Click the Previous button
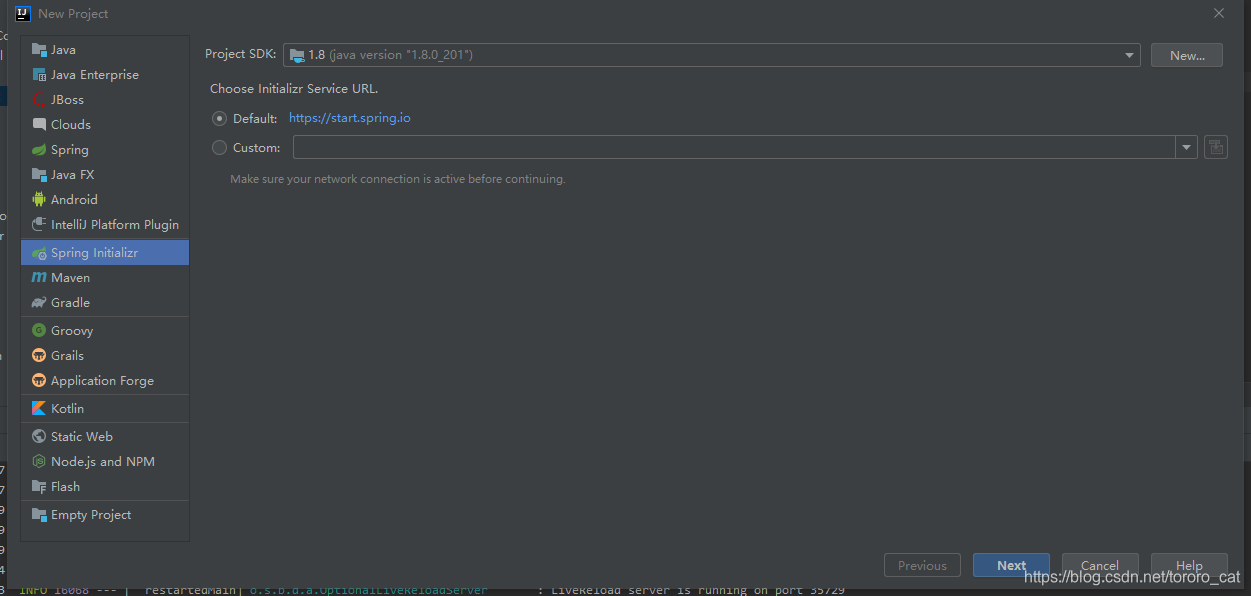The image size is (1251, 596). tap(922, 565)
